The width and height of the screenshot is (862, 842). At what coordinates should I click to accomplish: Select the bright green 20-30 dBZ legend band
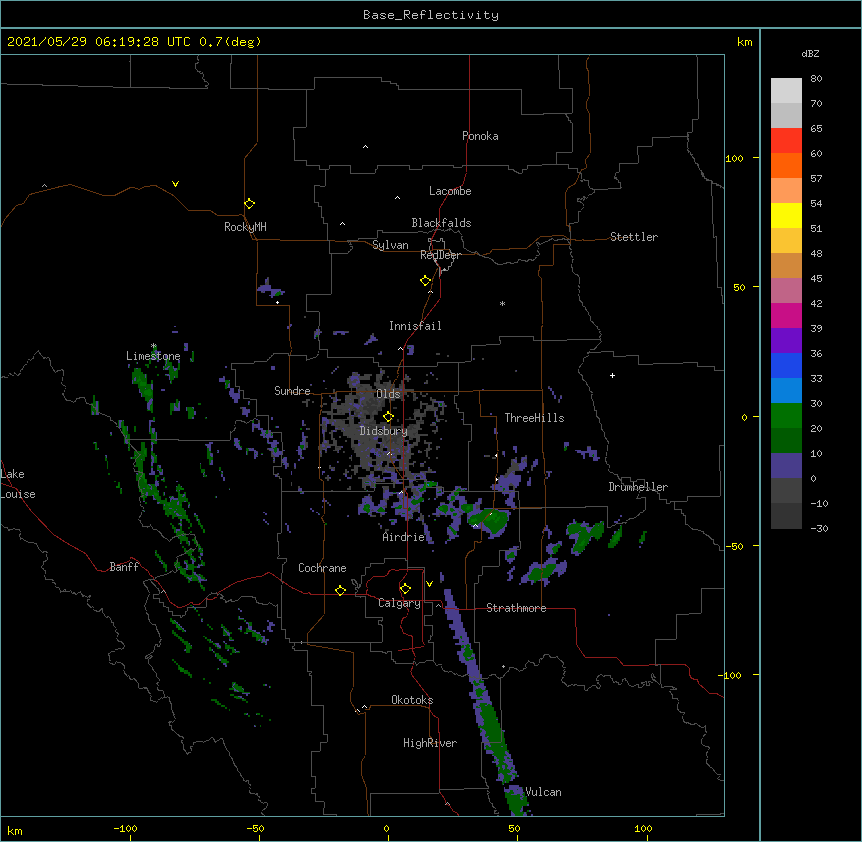tap(786, 416)
